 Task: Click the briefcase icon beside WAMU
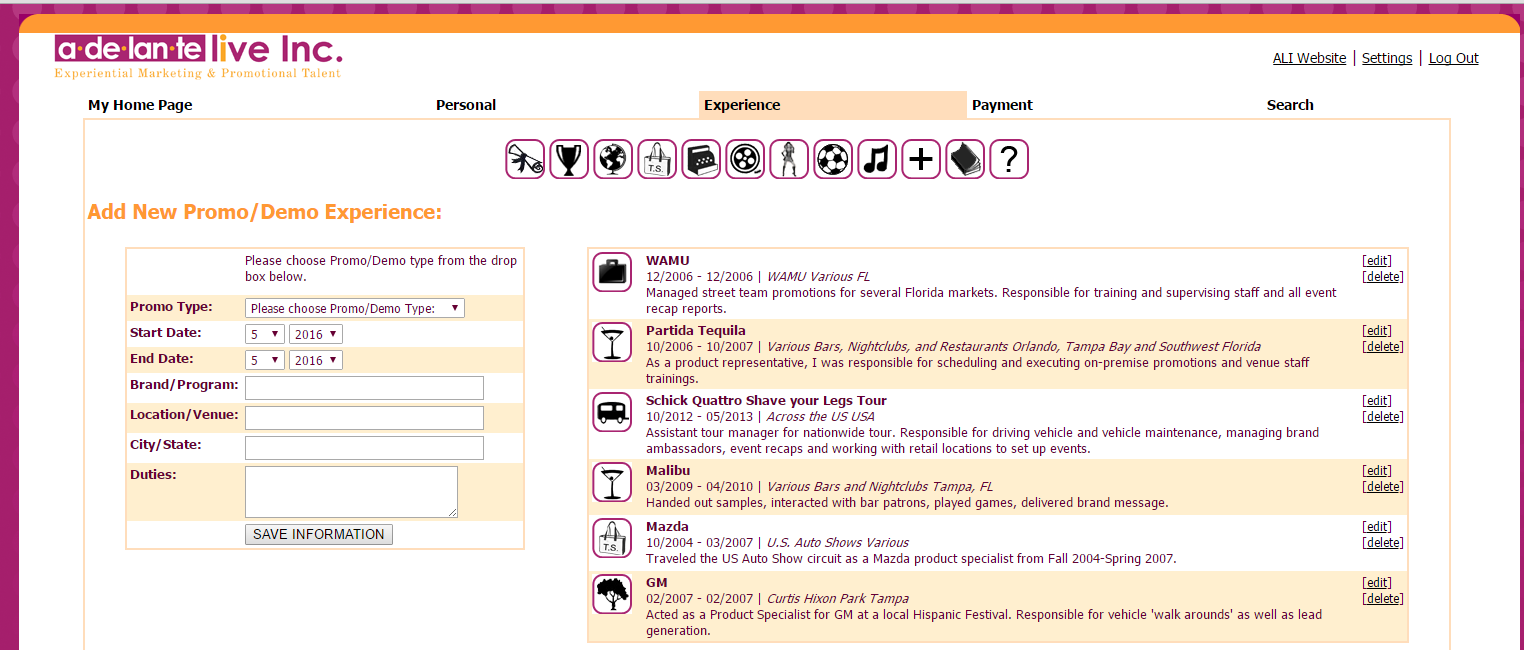(x=612, y=272)
